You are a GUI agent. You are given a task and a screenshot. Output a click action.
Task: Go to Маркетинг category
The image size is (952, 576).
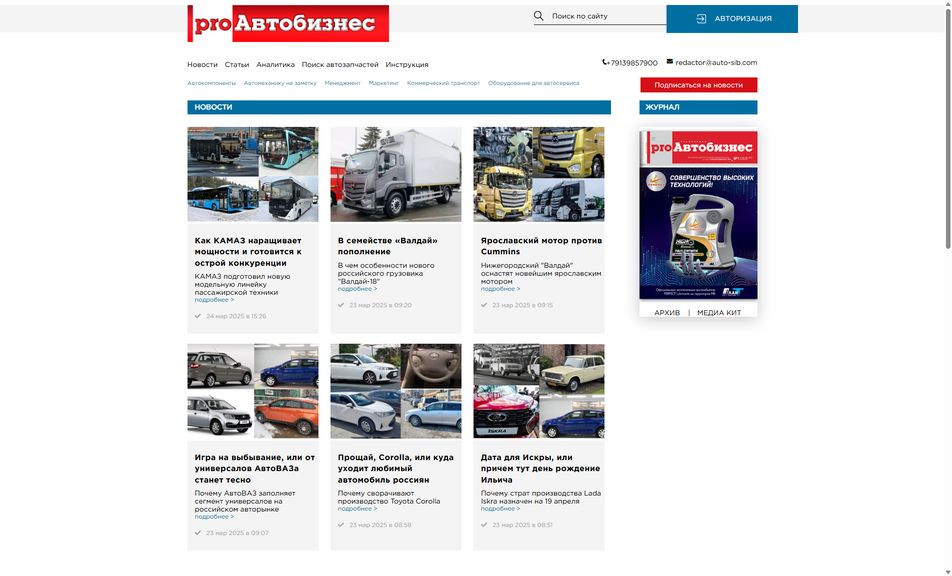(x=384, y=83)
